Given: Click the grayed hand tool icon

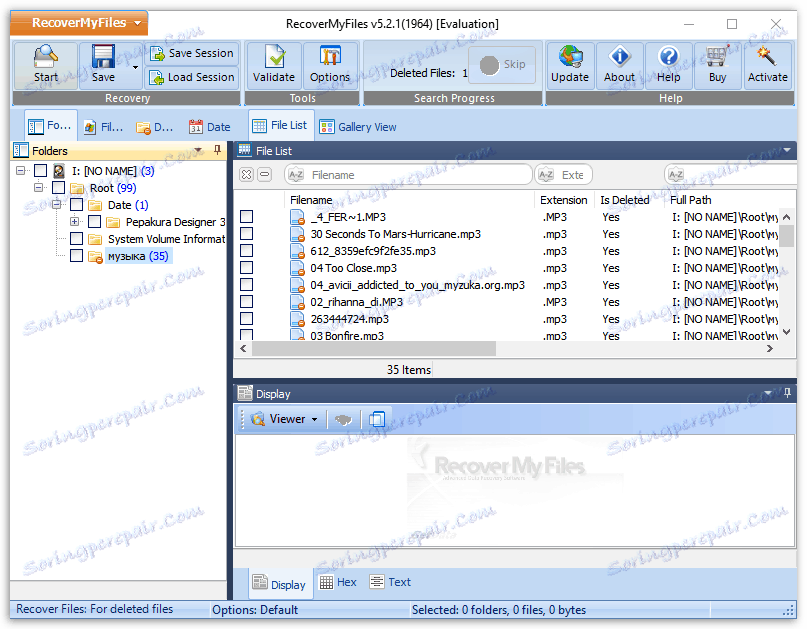Looking at the screenshot, I should click(343, 420).
